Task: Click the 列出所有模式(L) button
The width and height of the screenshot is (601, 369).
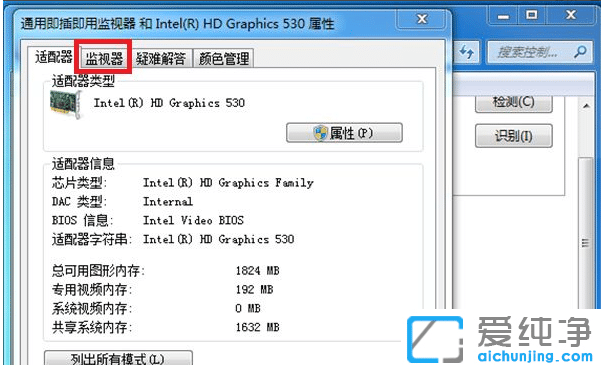Action: pos(118,358)
